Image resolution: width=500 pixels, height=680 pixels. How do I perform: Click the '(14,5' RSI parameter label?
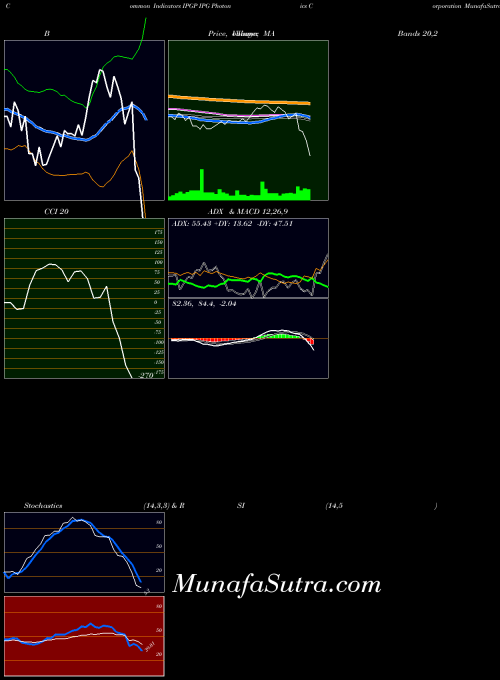pyautogui.click(x=334, y=506)
